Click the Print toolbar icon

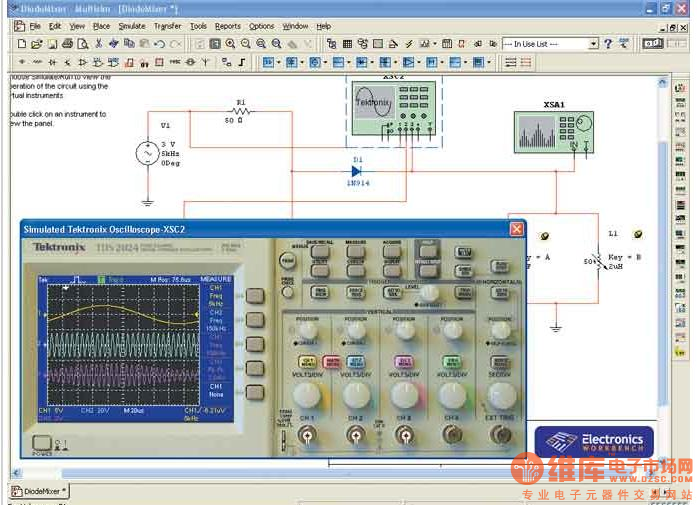[68, 44]
